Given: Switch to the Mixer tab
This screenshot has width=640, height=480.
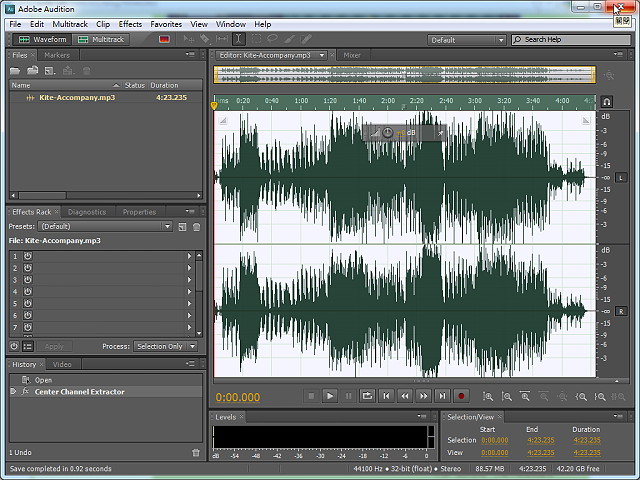Looking at the screenshot, I should tap(352, 55).
